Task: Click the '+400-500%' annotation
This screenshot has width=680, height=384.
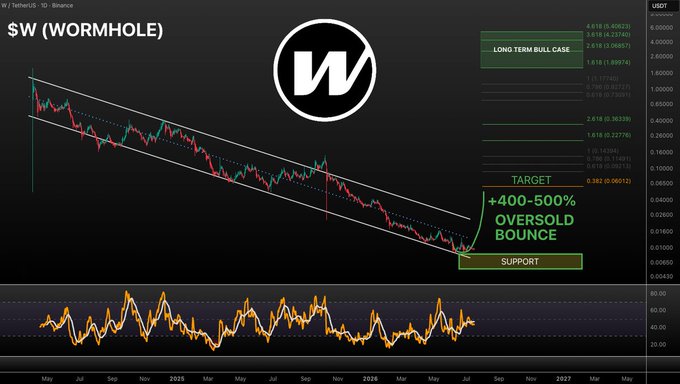Action: 532,201
